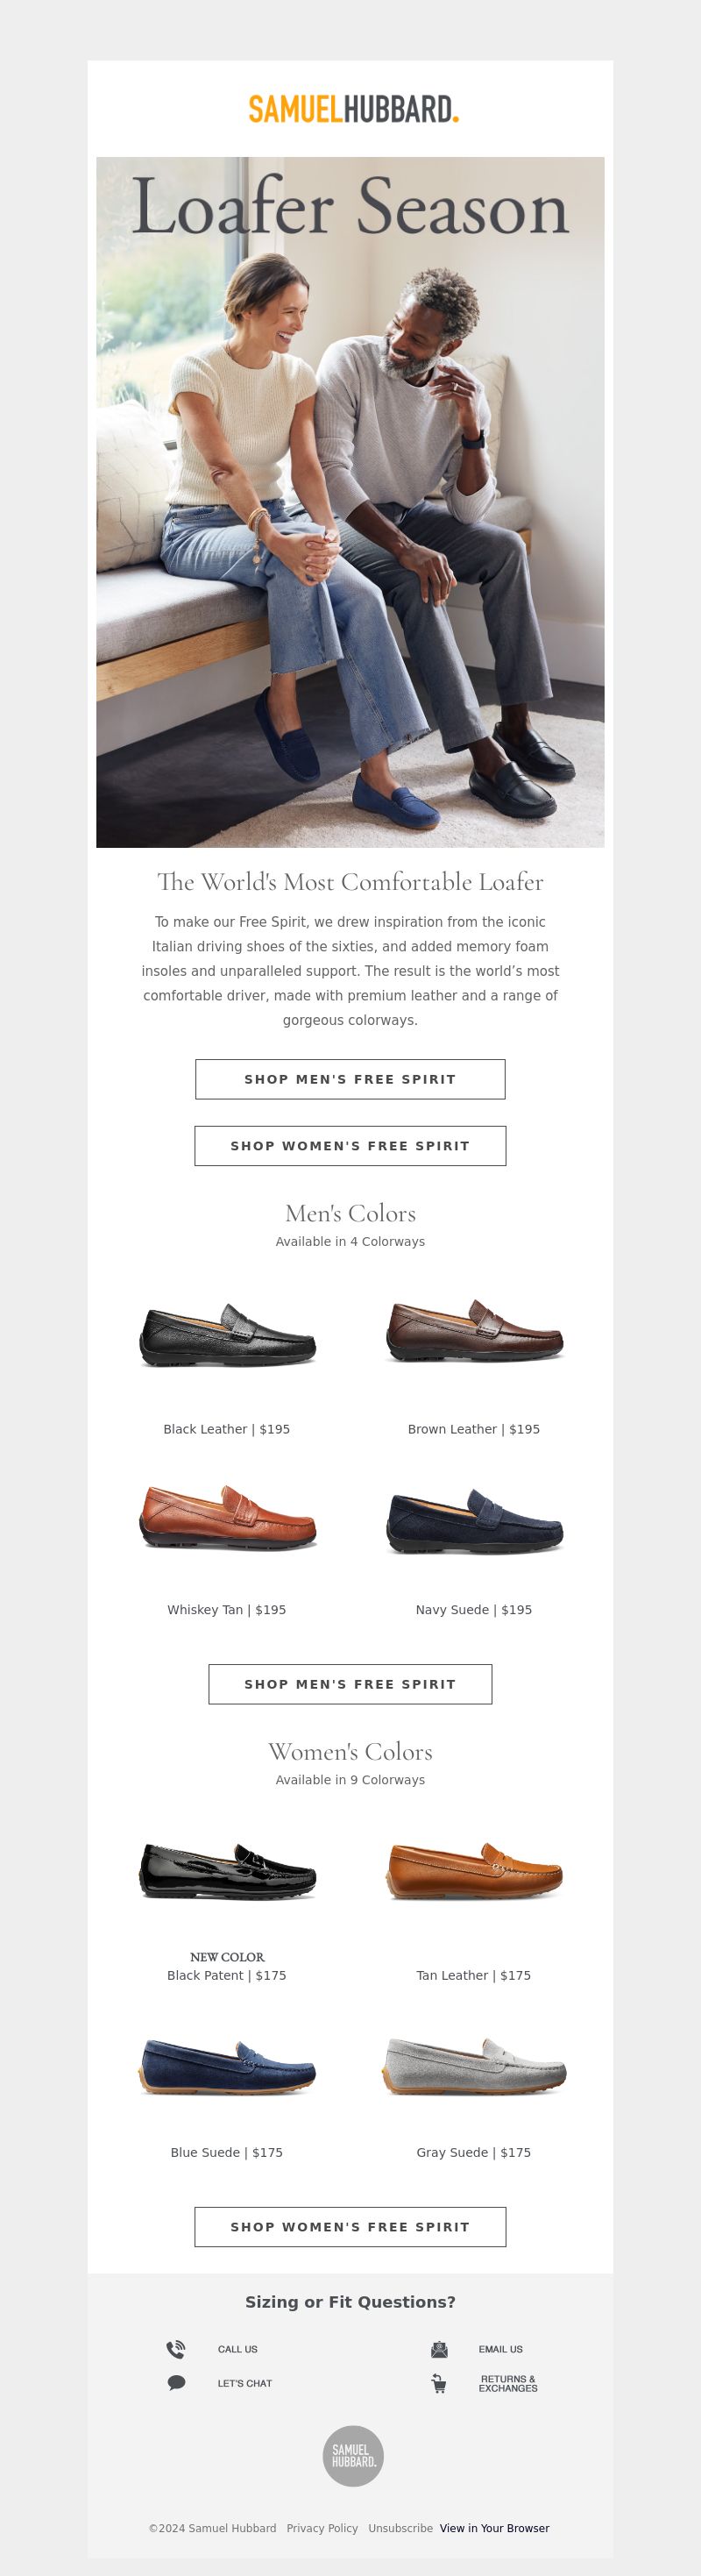Click the Tan Leather | $175 label
The width and height of the screenshot is (701, 2576).
click(x=474, y=1975)
